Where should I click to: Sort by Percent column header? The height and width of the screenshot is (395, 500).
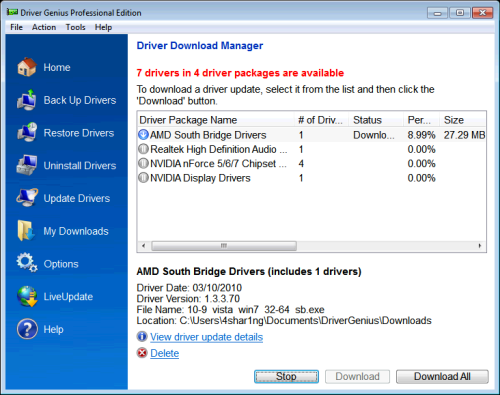421,120
